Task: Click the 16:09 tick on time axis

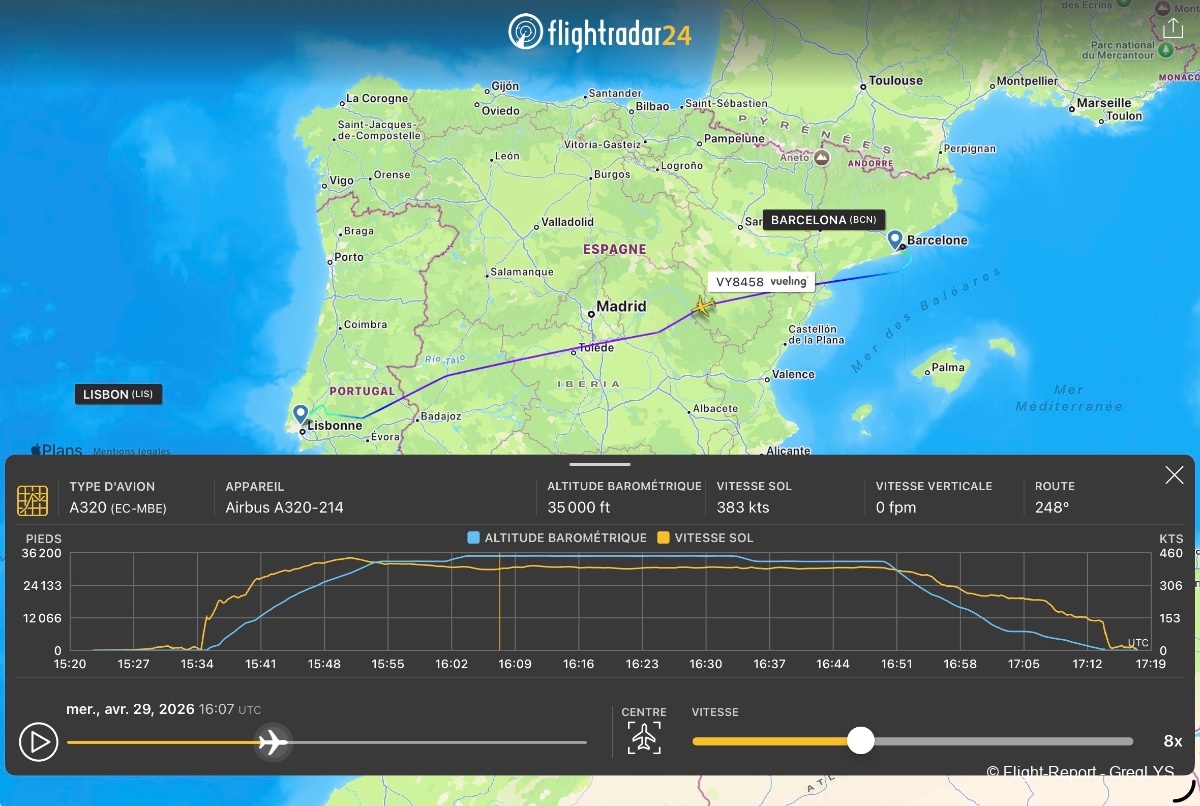Action: point(515,664)
